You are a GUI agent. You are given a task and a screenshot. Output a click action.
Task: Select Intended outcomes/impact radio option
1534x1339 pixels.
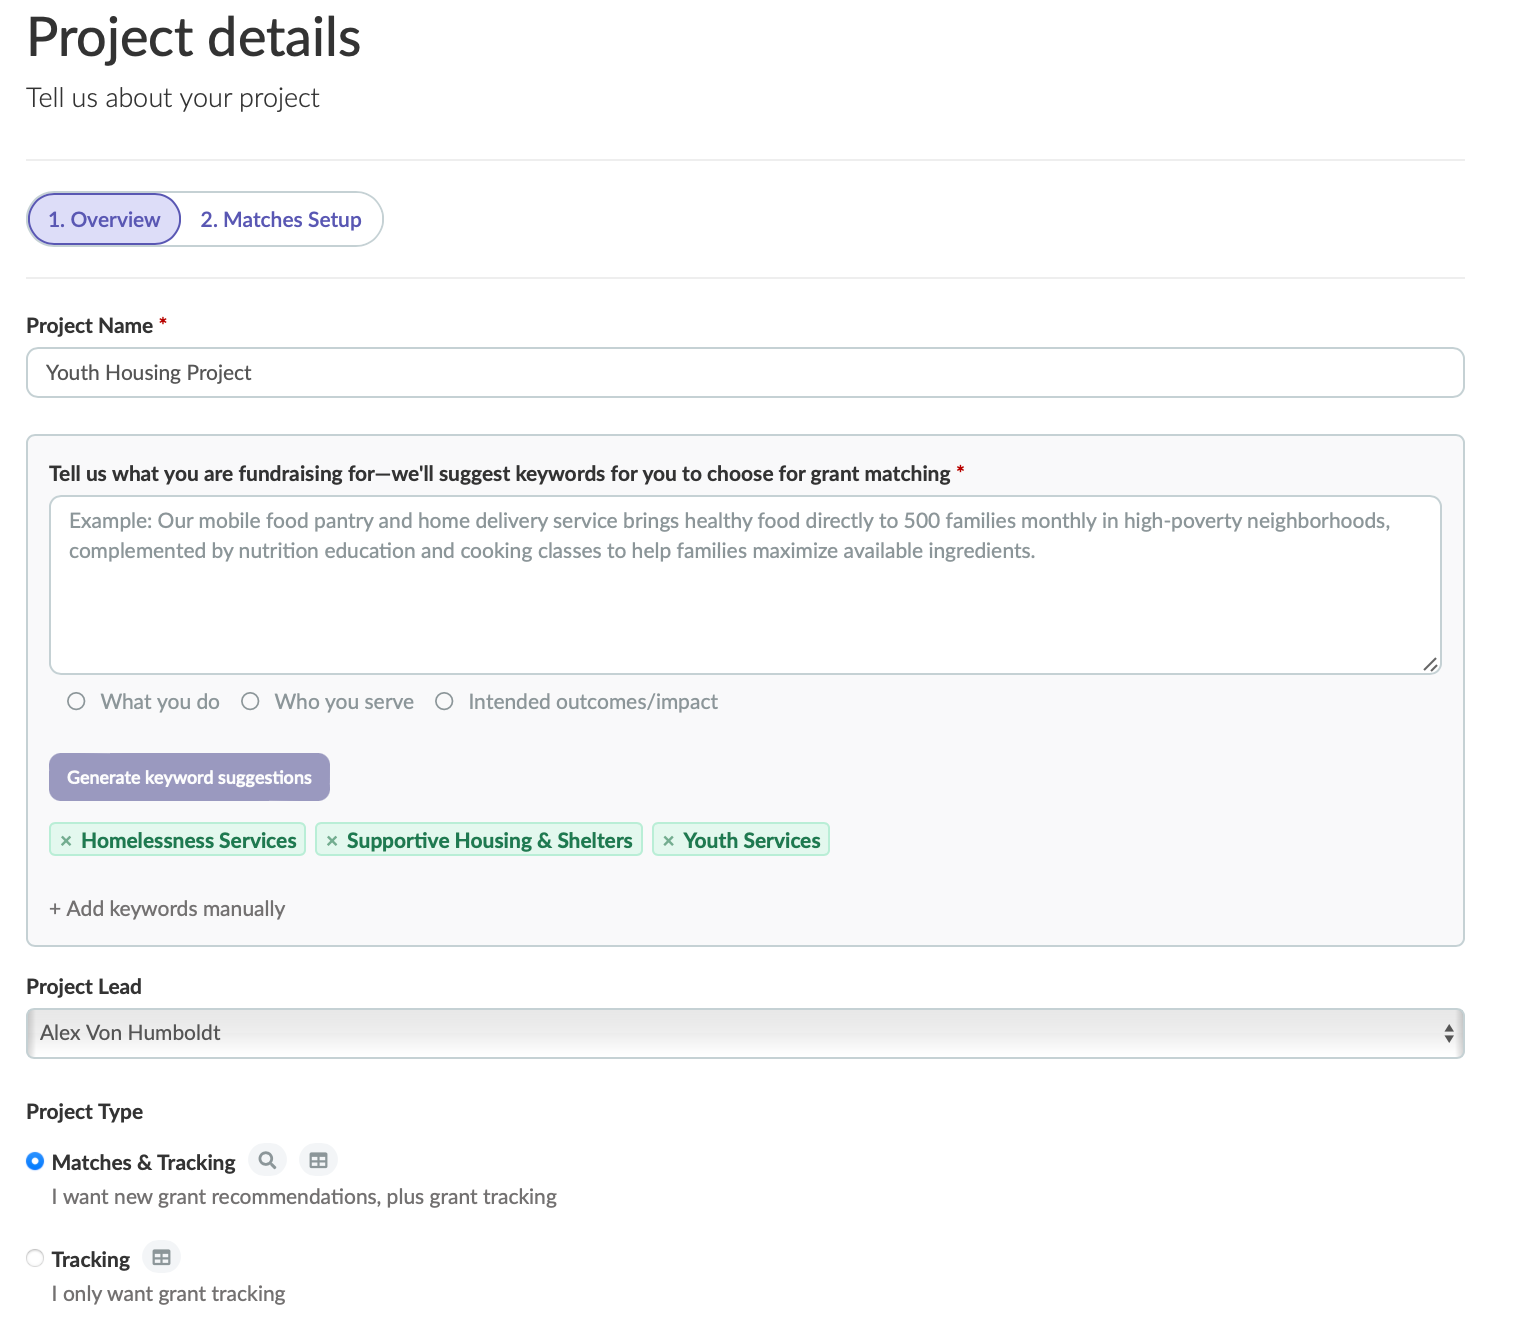coord(444,702)
